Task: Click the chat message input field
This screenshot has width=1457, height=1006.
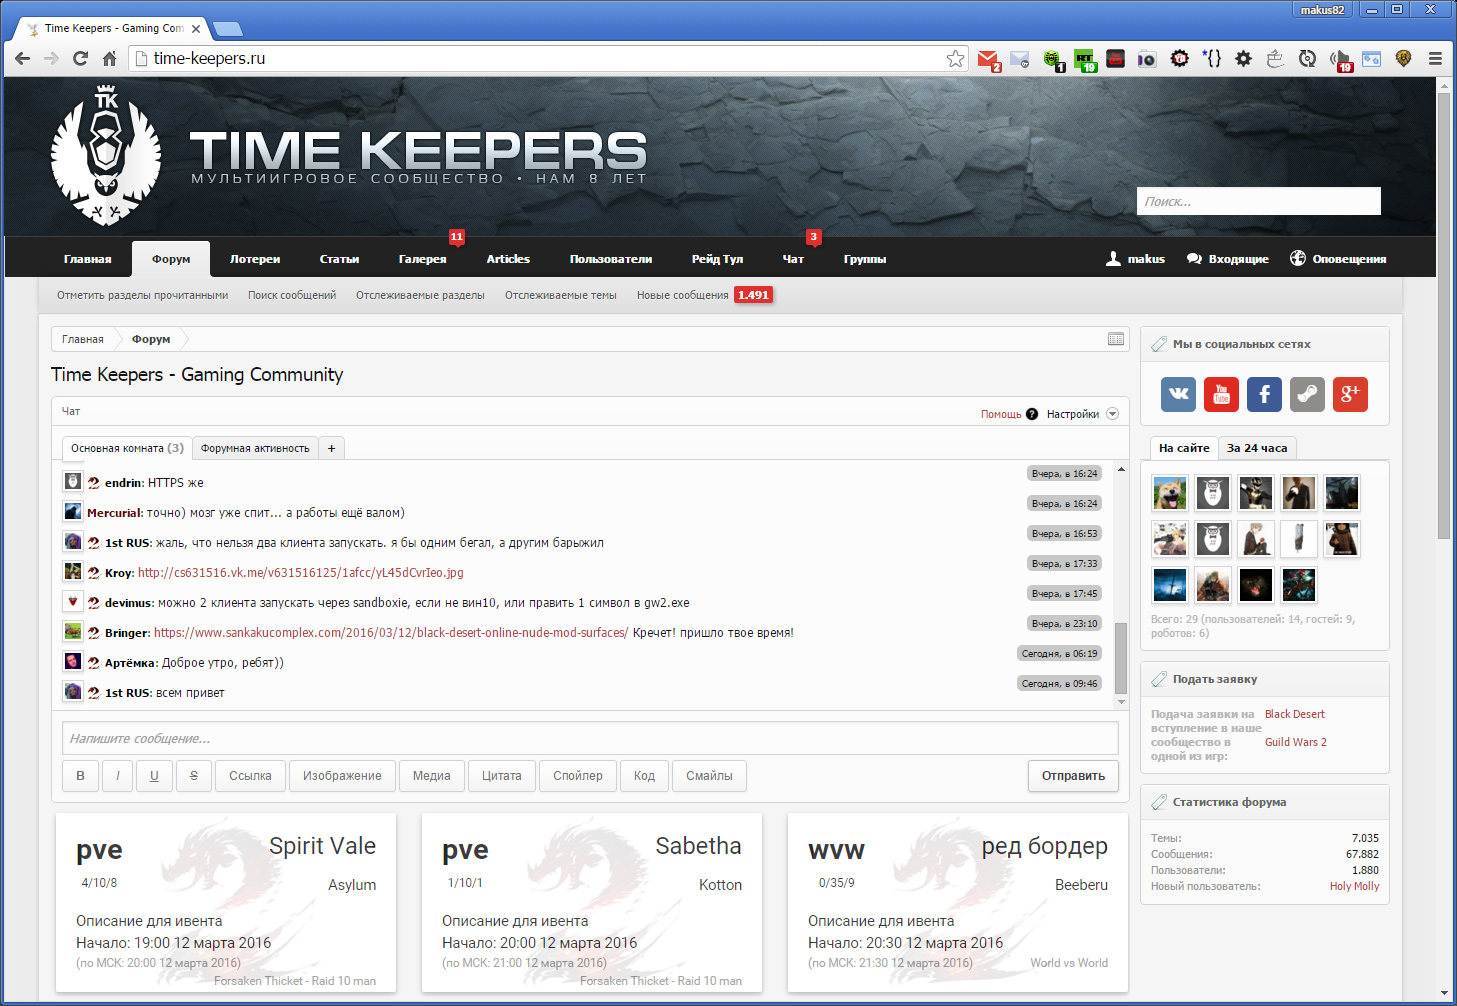Action: (590, 738)
